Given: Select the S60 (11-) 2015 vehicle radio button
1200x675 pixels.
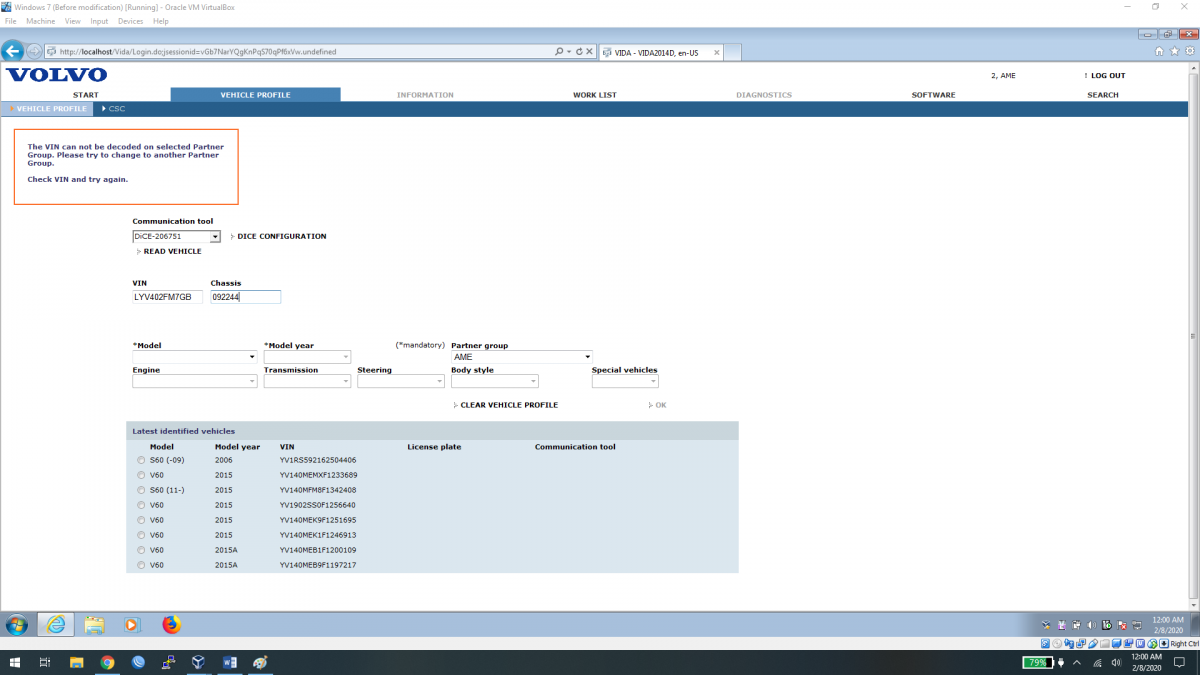Looking at the screenshot, I should tap(140, 490).
